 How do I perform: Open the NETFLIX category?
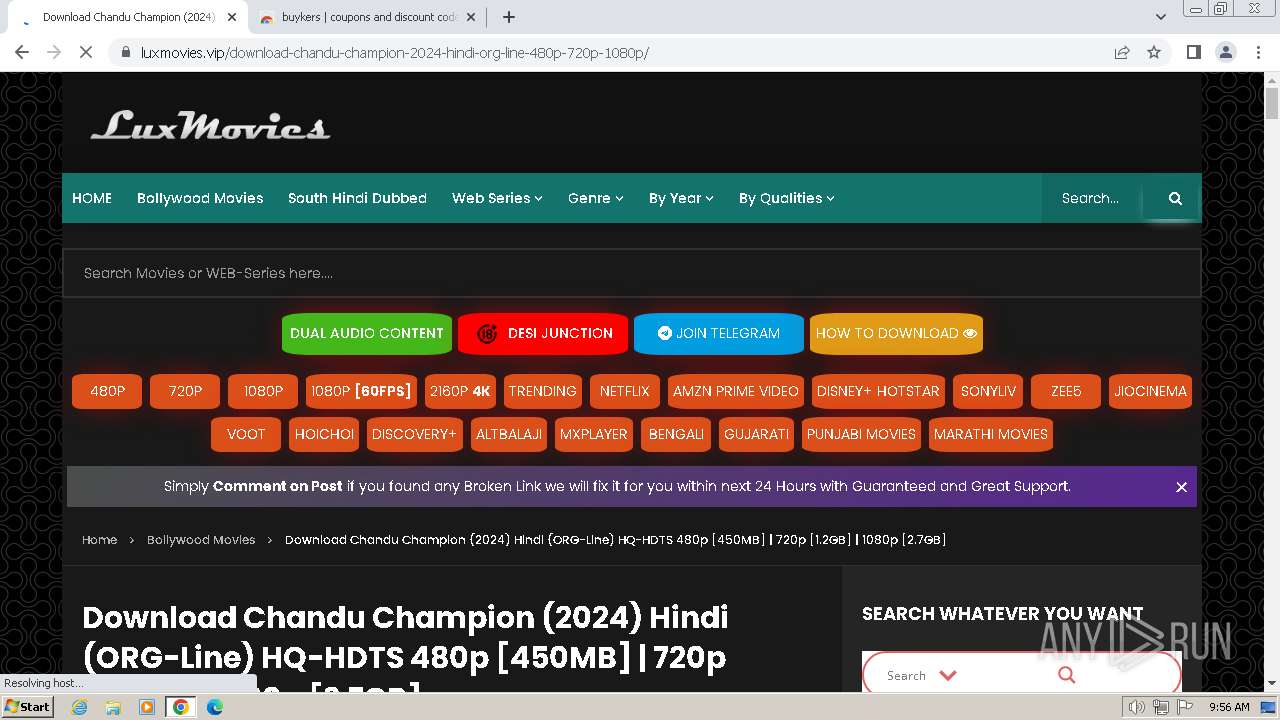[624, 391]
